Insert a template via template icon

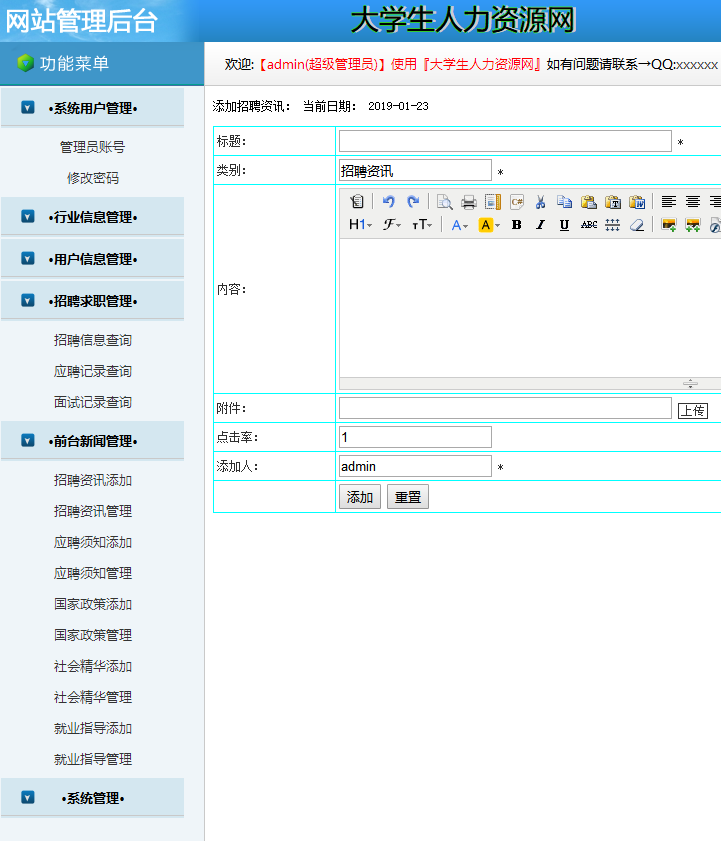click(x=493, y=202)
